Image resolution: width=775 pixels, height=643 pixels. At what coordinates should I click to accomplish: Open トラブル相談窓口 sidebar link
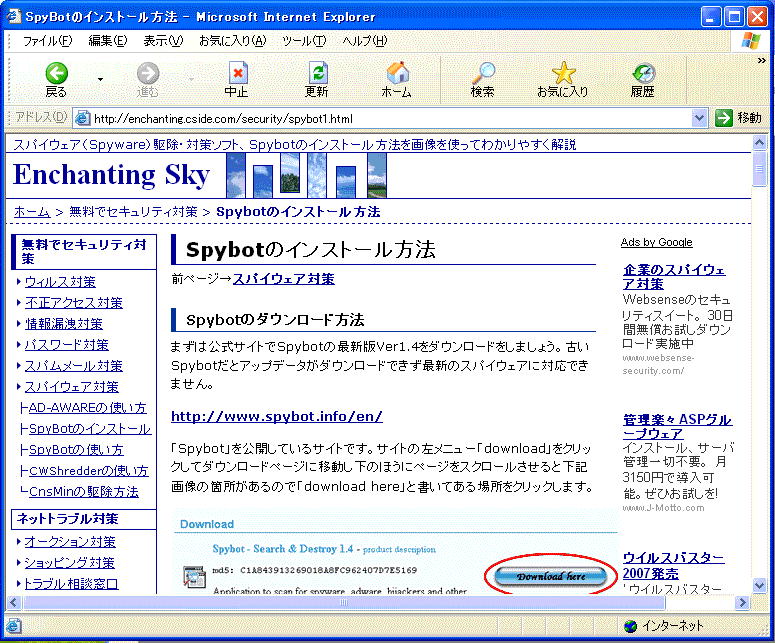[71, 584]
